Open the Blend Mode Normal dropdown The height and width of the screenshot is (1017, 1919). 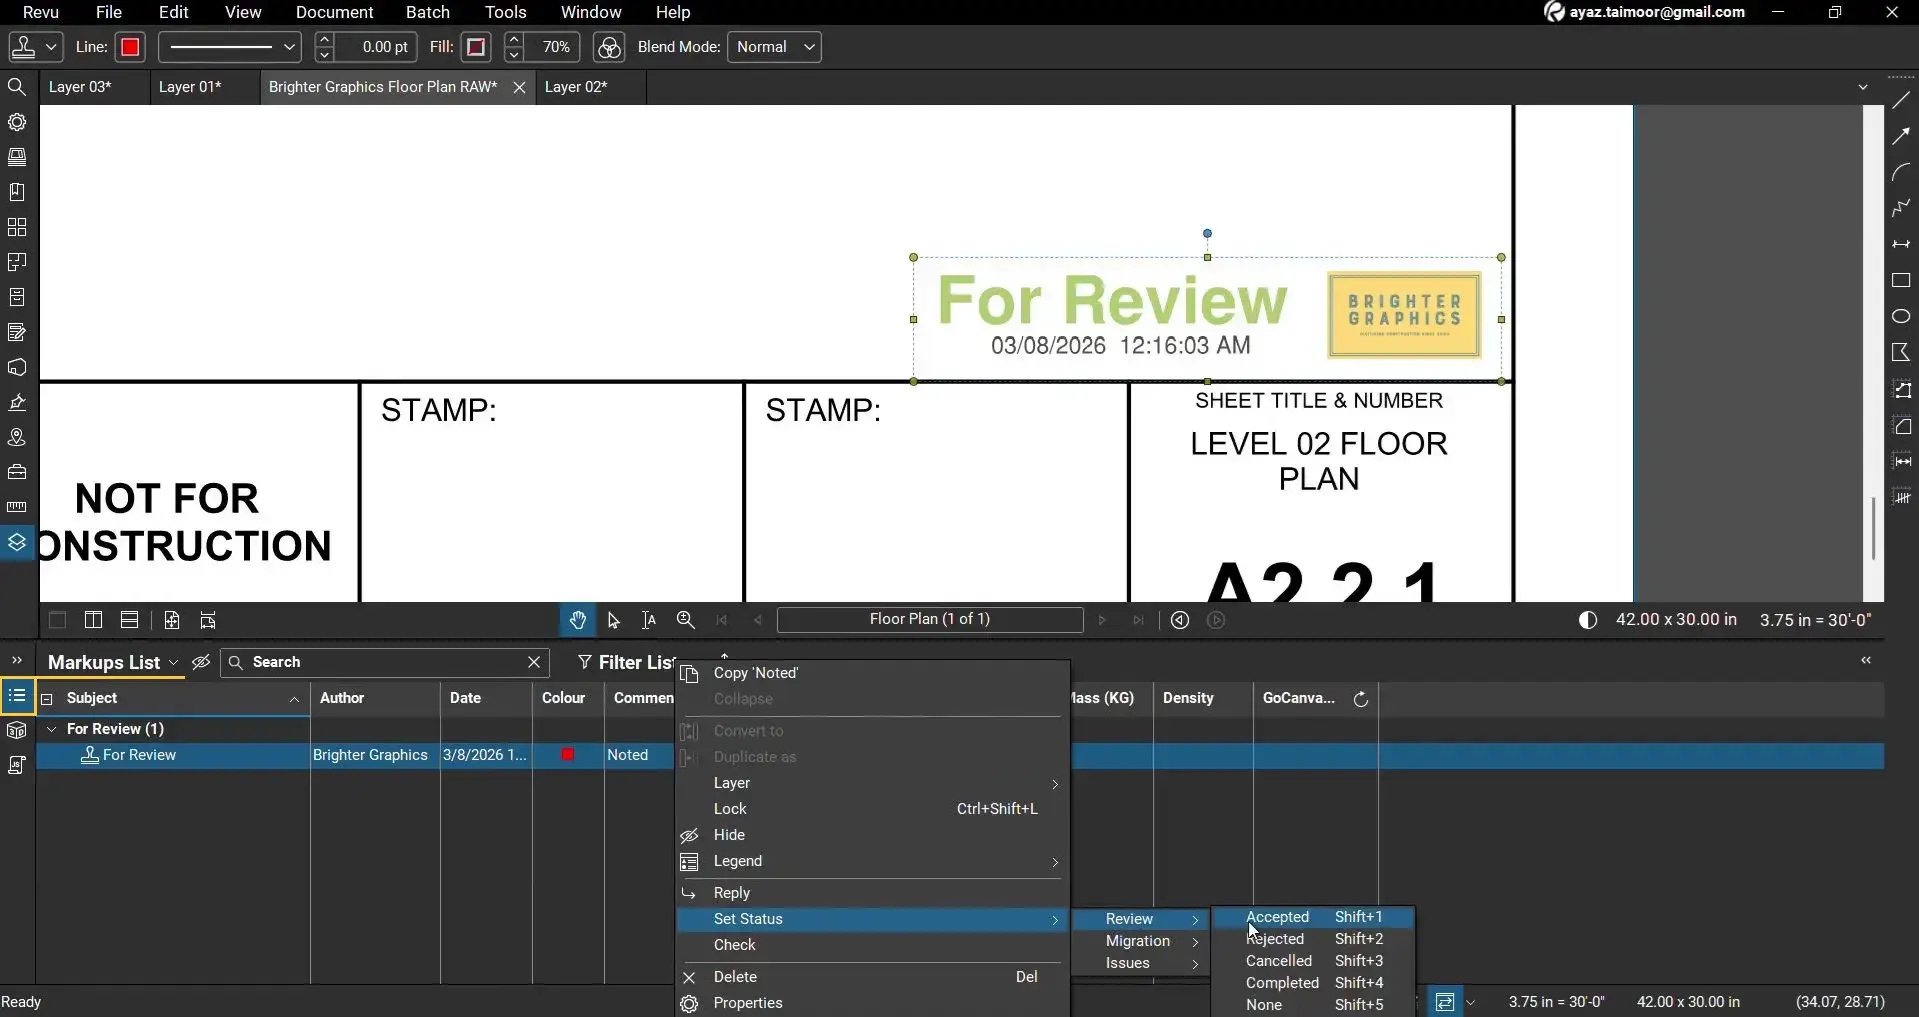tap(775, 47)
